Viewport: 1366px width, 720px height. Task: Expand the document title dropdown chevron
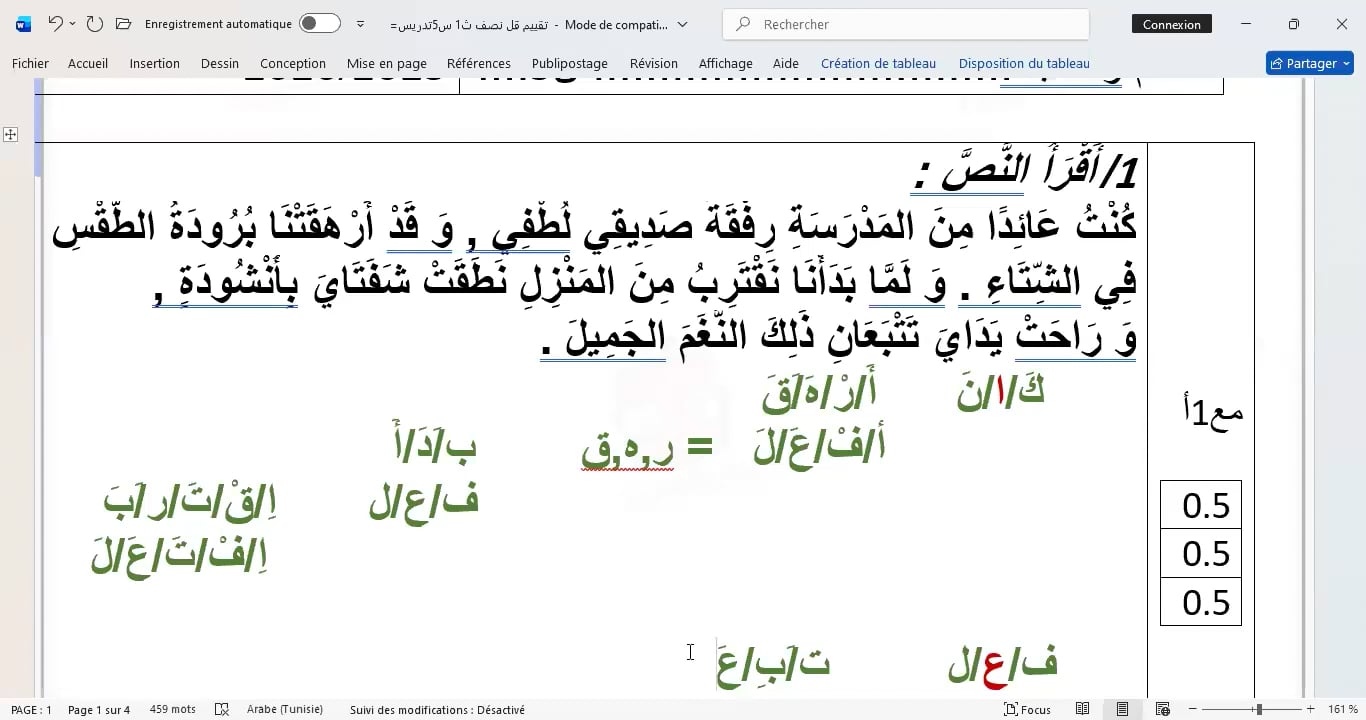tap(683, 24)
